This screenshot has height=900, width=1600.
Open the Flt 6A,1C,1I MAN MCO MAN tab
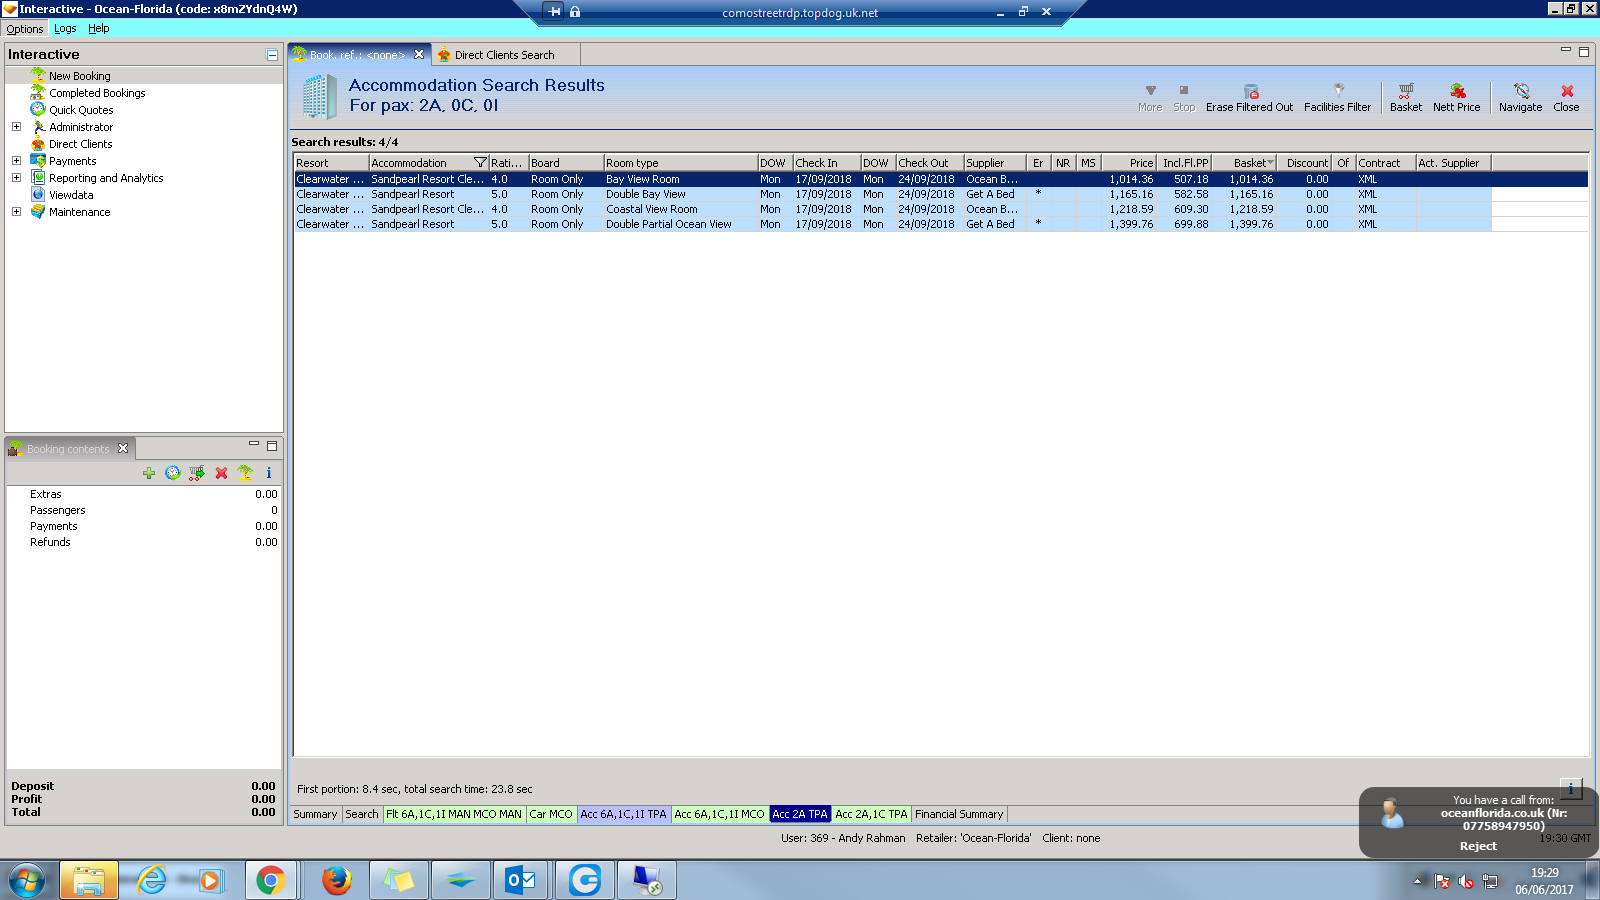(x=454, y=814)
